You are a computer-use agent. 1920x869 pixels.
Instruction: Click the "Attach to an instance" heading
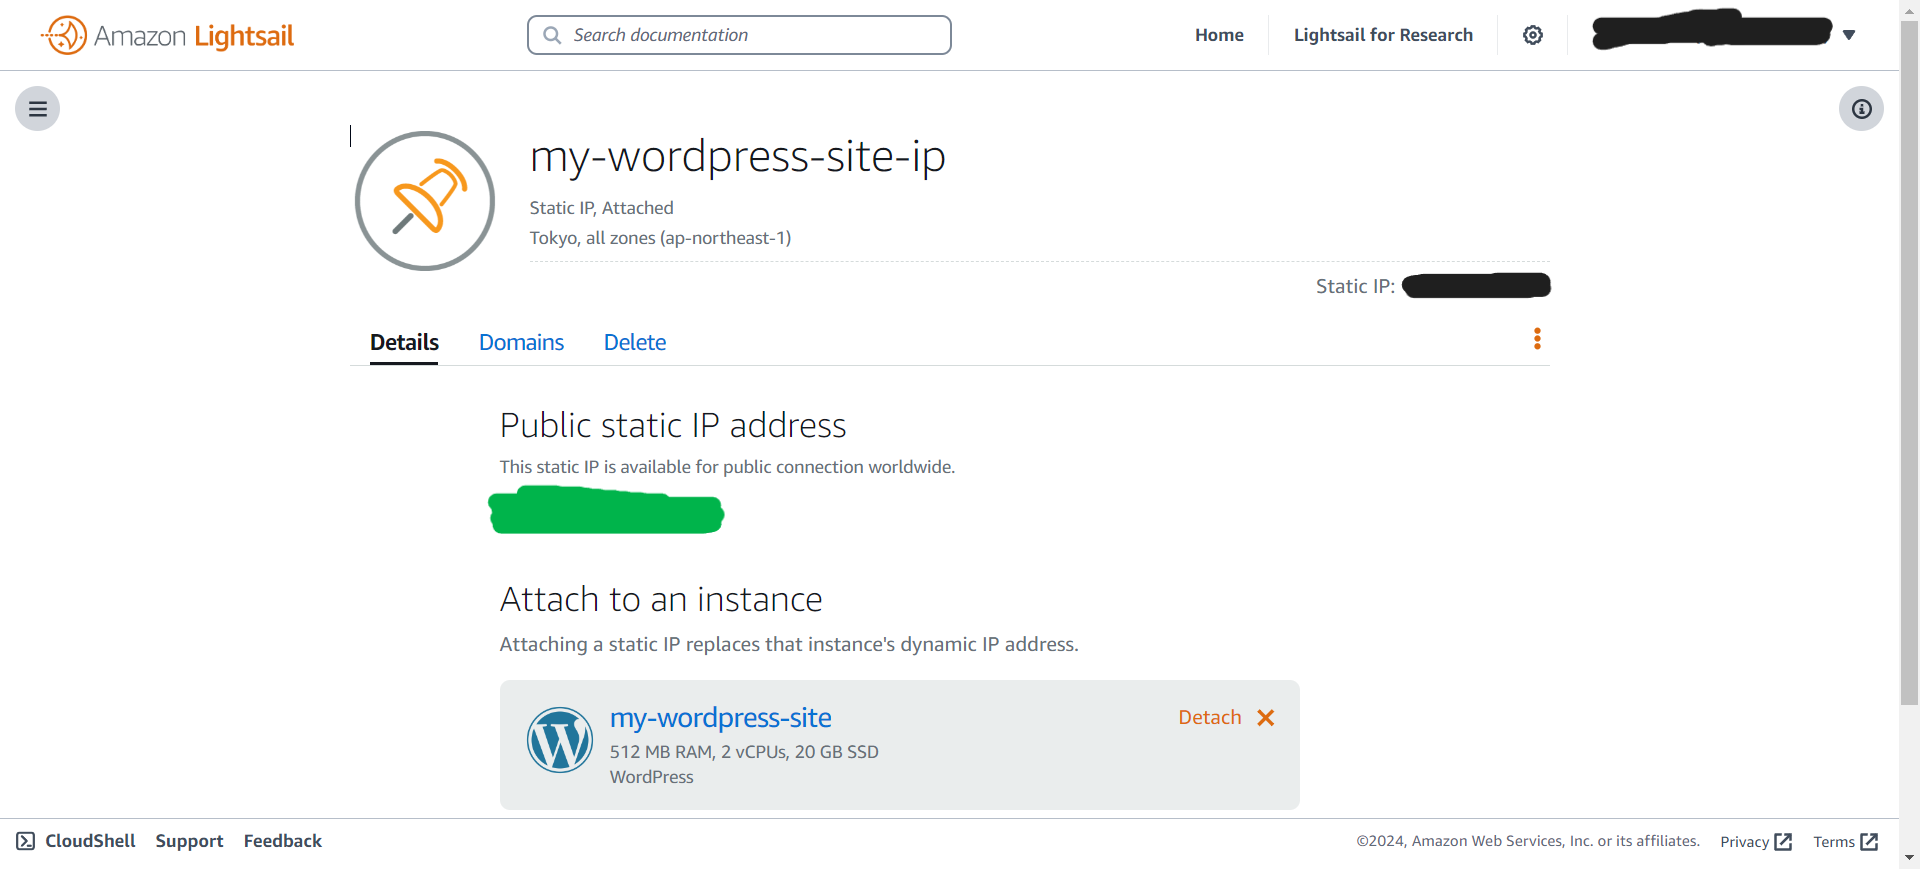click(661, 600)
